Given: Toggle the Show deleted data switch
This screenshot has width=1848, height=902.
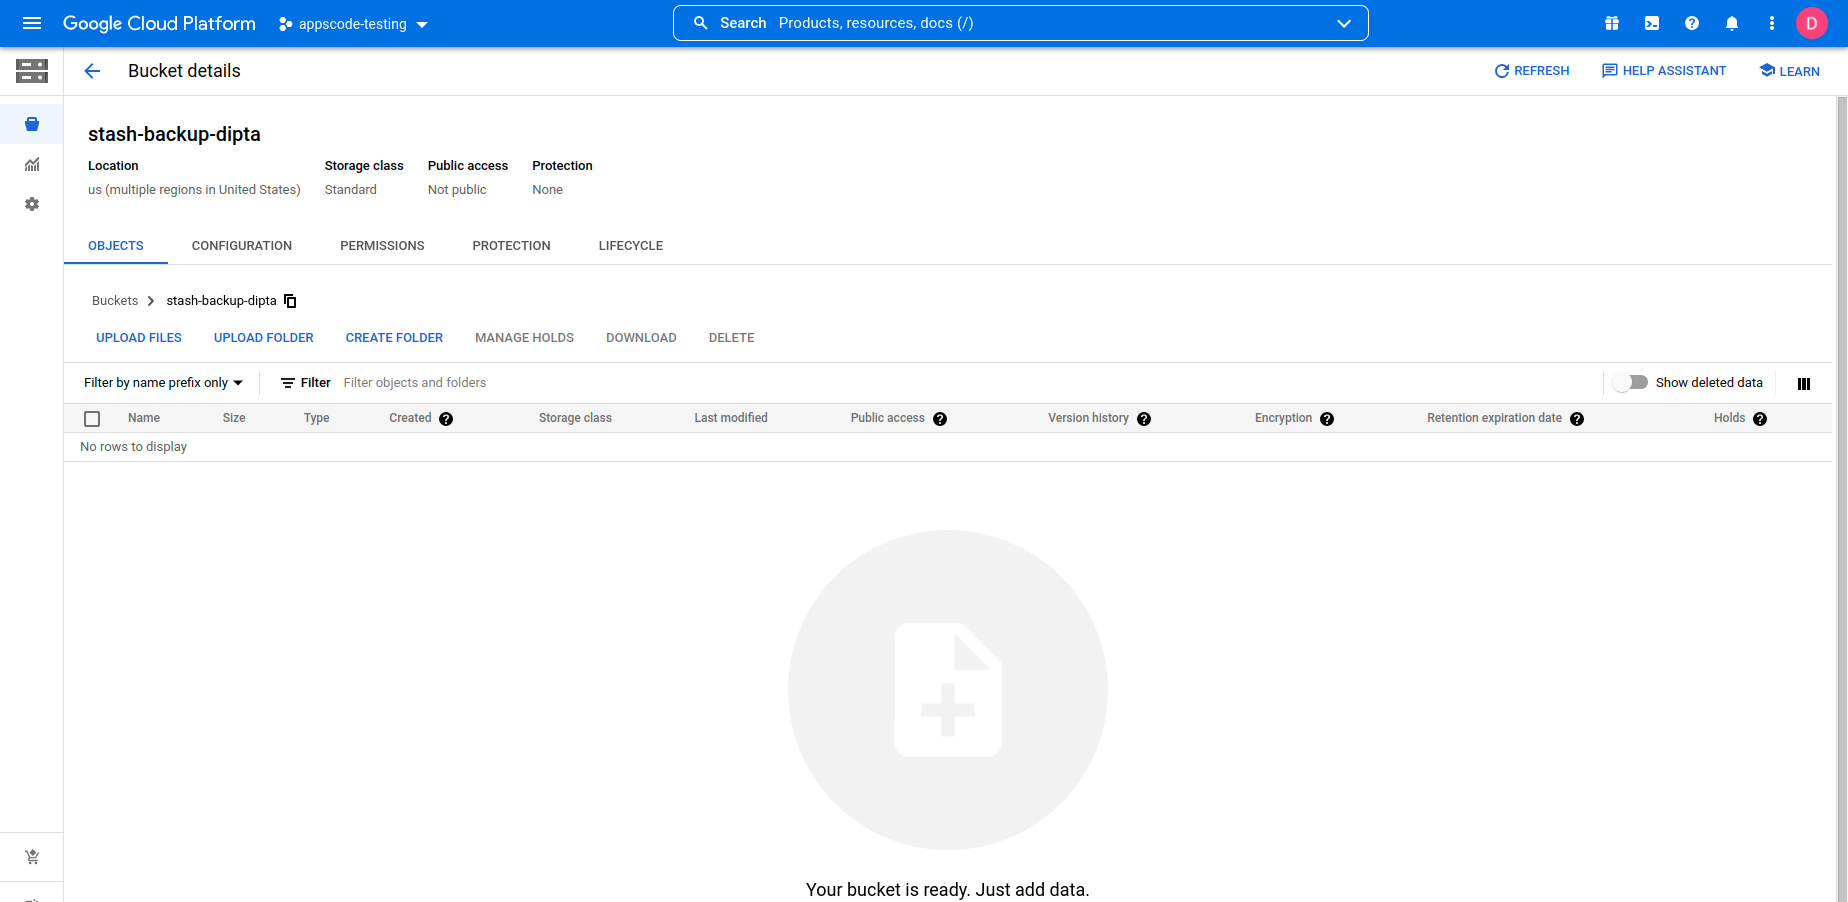Looking at the screenshot, I should 1630,383.
